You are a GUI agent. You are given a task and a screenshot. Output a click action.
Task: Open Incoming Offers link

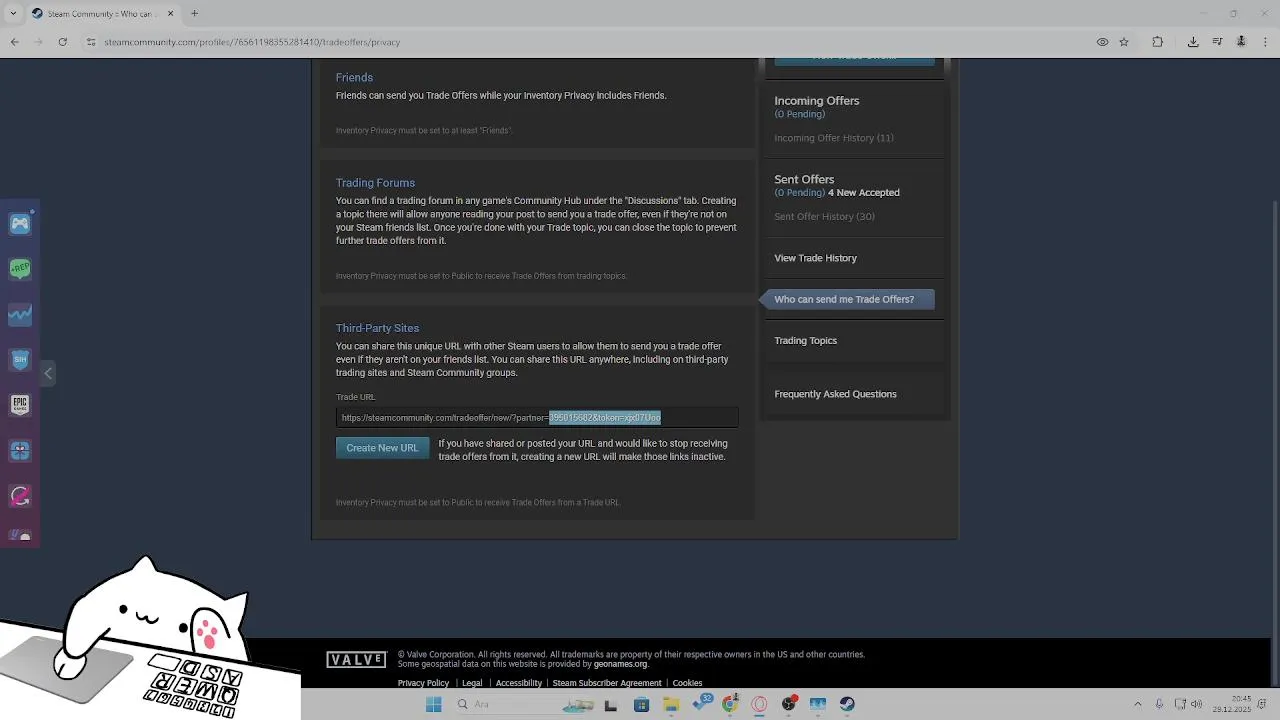click(x=816, y=101)
